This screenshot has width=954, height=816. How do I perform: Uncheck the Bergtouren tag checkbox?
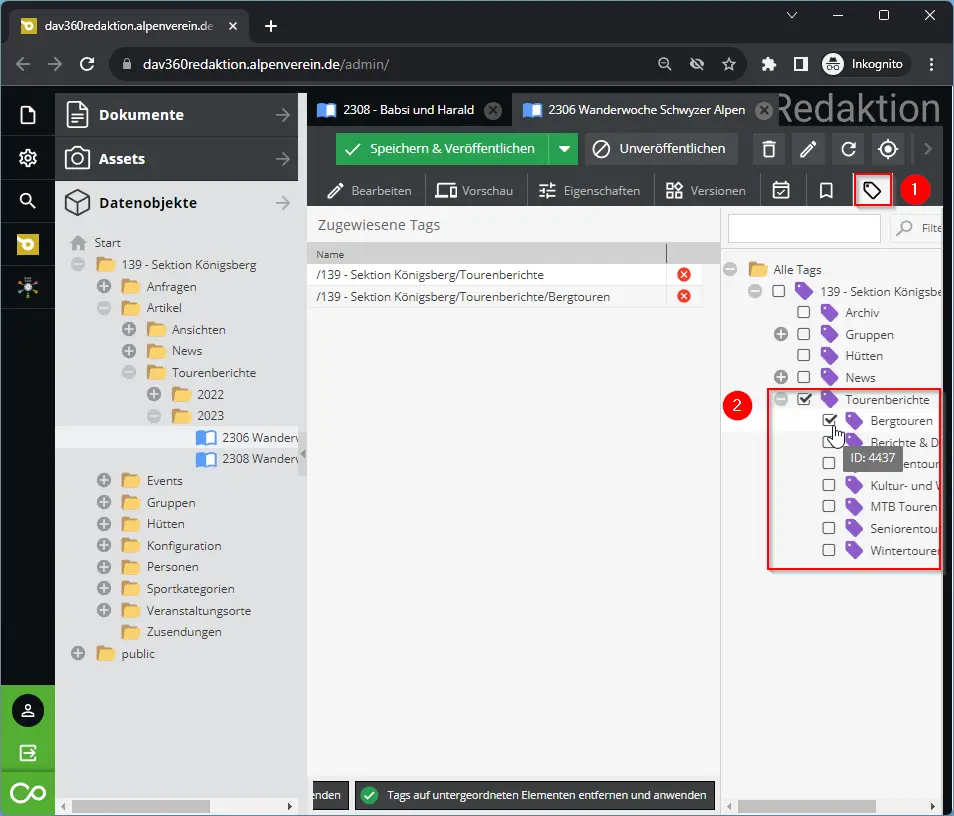tap(829, 421)
